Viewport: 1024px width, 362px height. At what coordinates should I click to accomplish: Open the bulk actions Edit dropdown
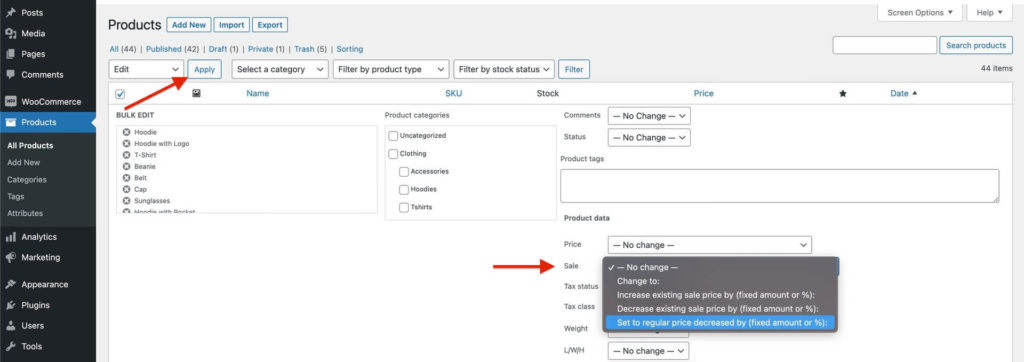point(146,69)
